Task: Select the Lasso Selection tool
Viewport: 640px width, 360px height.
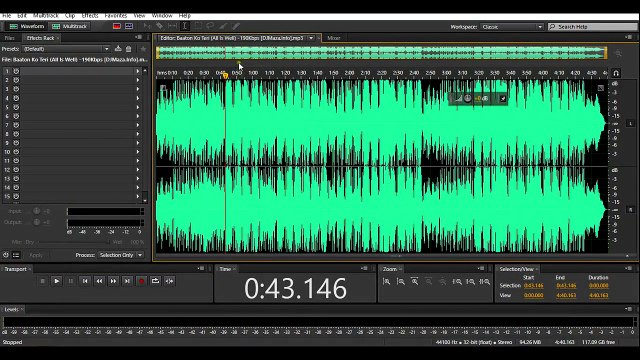Action: click(x=210, y=26)
